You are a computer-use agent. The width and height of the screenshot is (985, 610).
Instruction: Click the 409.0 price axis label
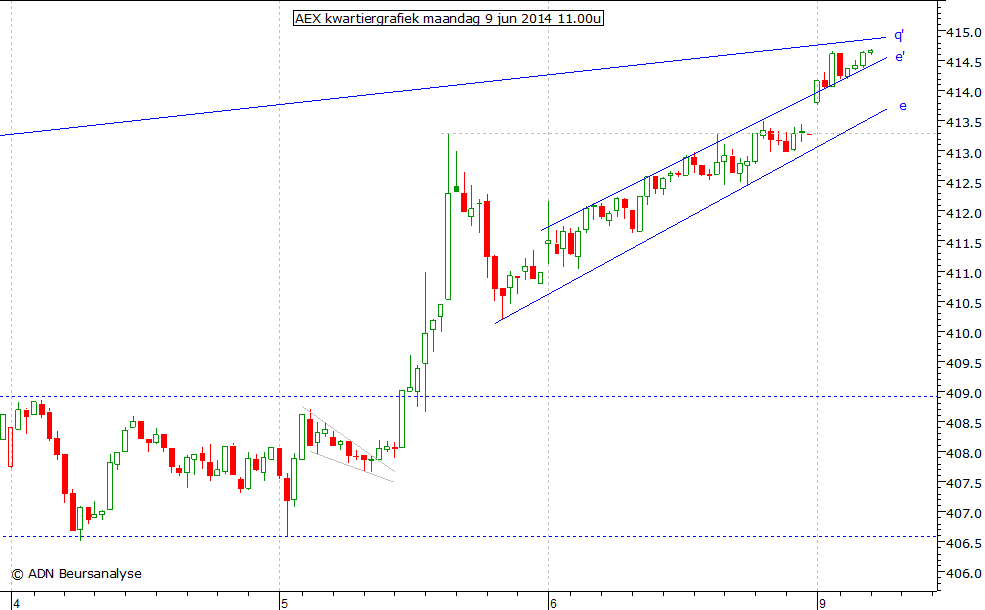click(x=964, y=394)
